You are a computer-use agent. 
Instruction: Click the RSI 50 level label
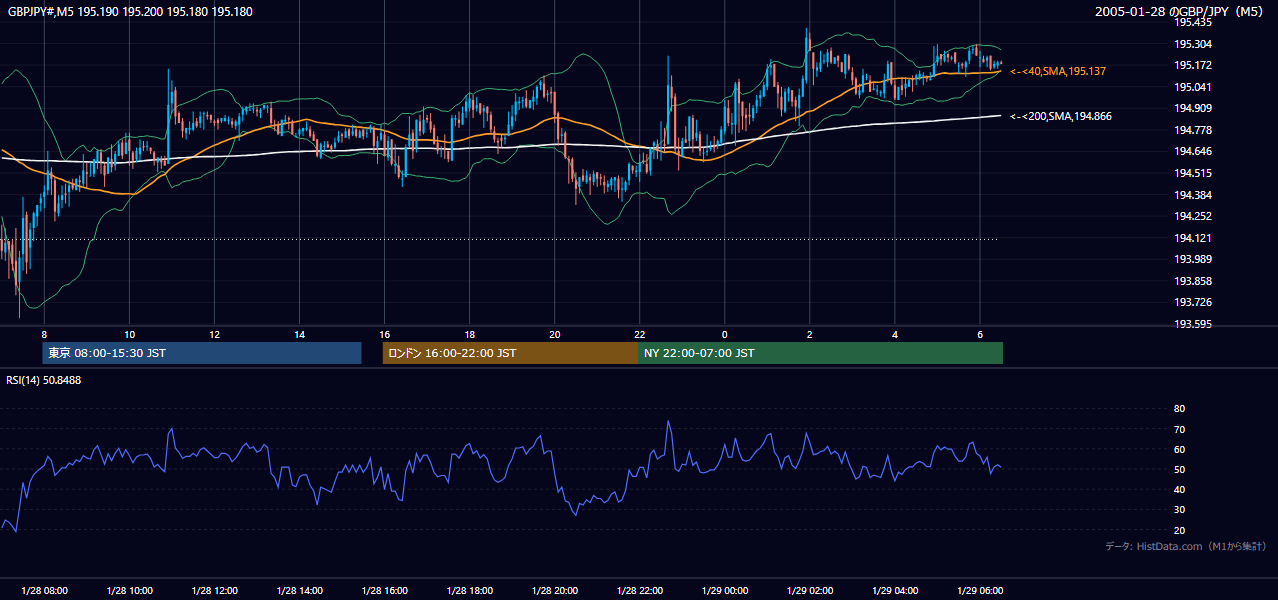pyautogui.click(x=1179, y=469)
